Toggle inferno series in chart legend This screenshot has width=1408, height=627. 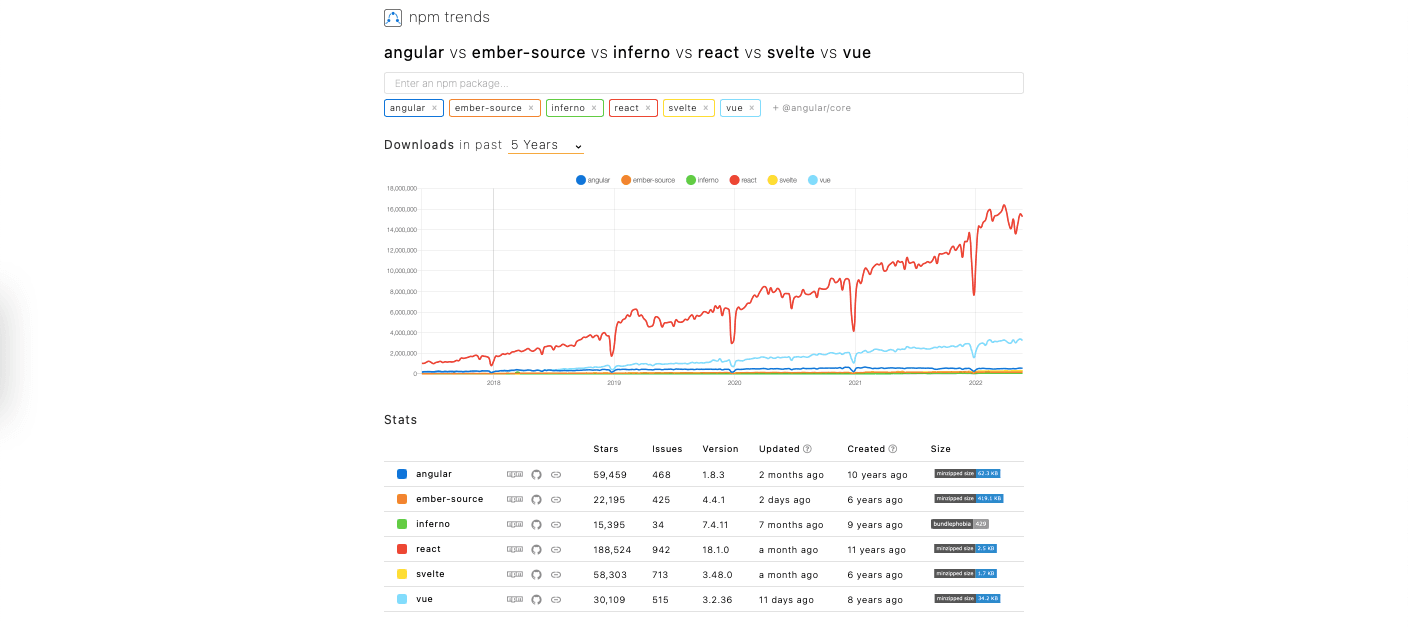[x=702, y=180]
